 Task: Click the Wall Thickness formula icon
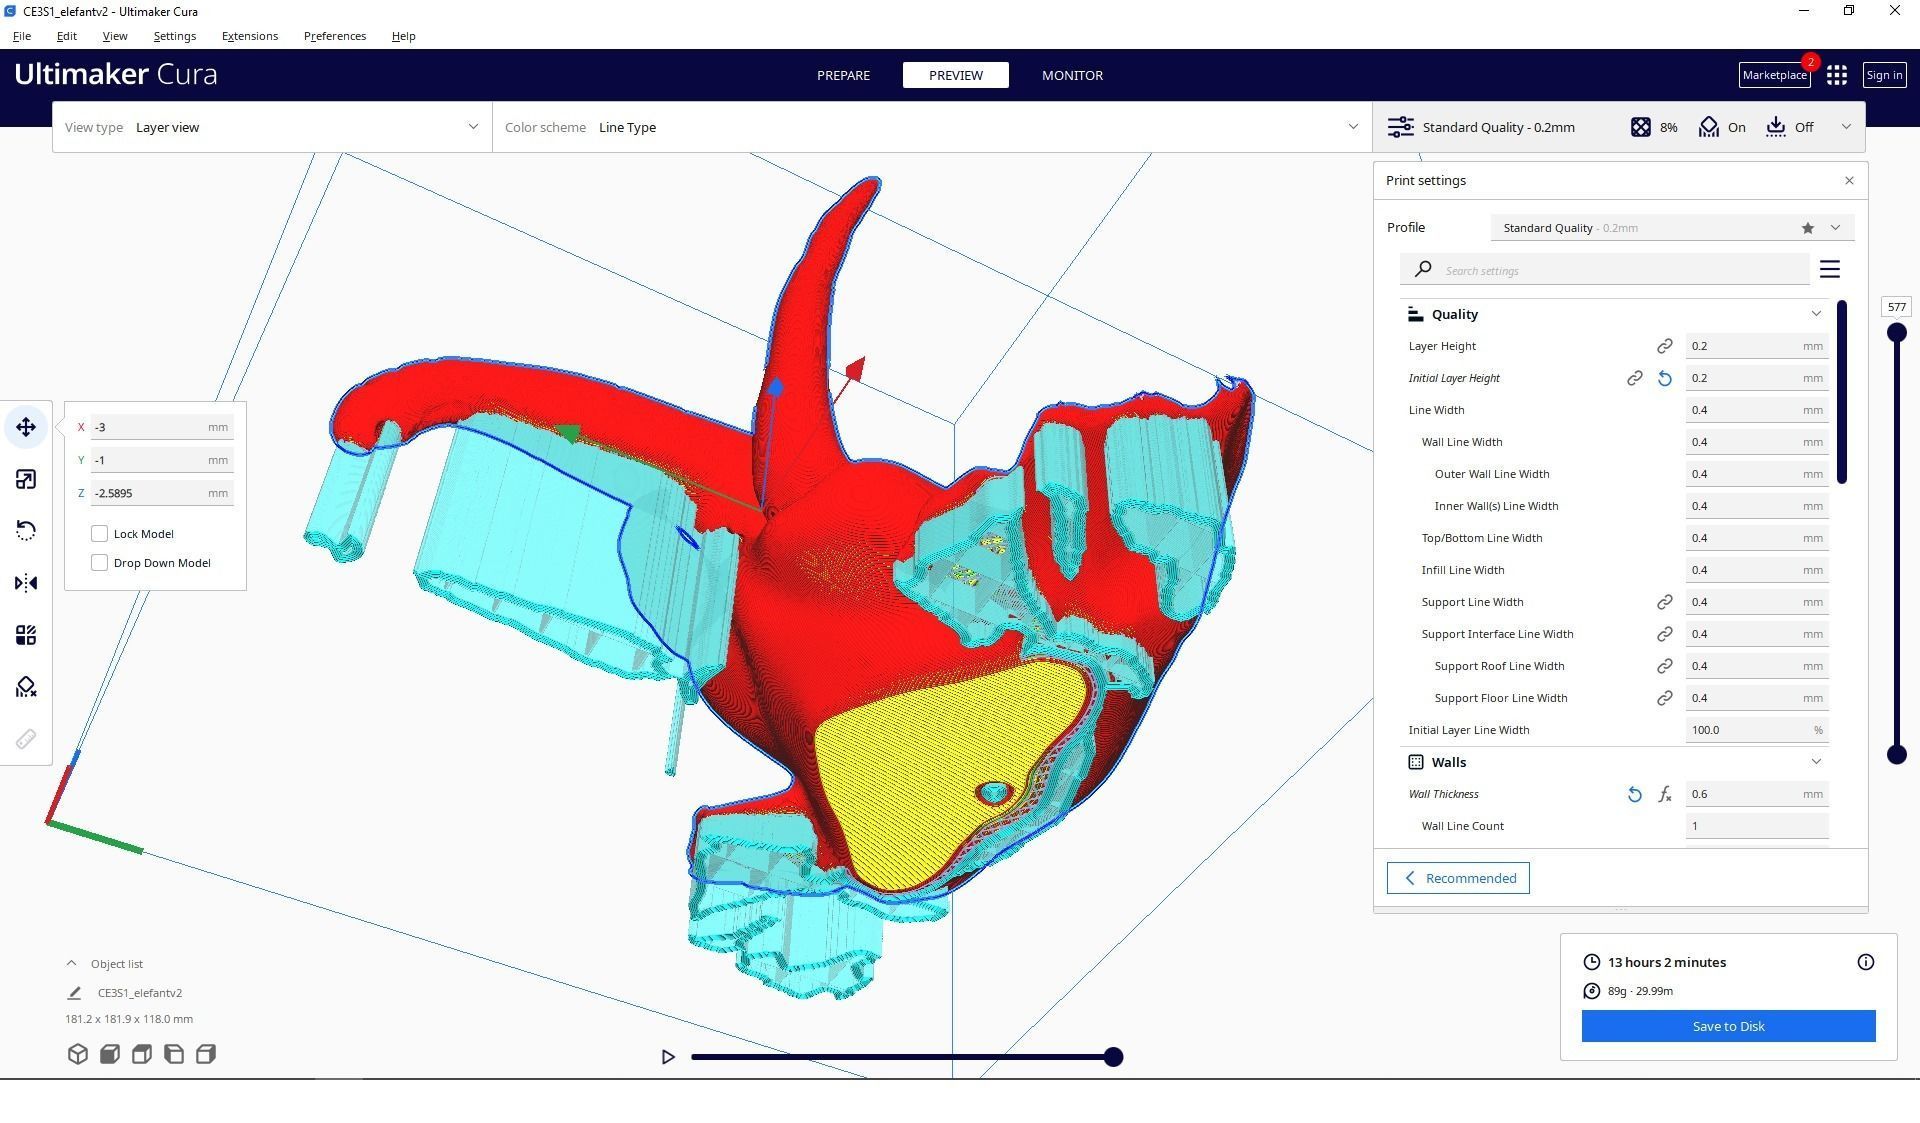(1664, 794)
